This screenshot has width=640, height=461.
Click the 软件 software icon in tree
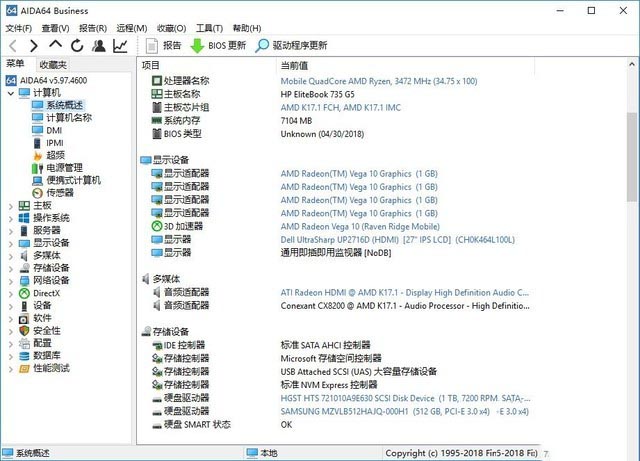pos(24,318)
